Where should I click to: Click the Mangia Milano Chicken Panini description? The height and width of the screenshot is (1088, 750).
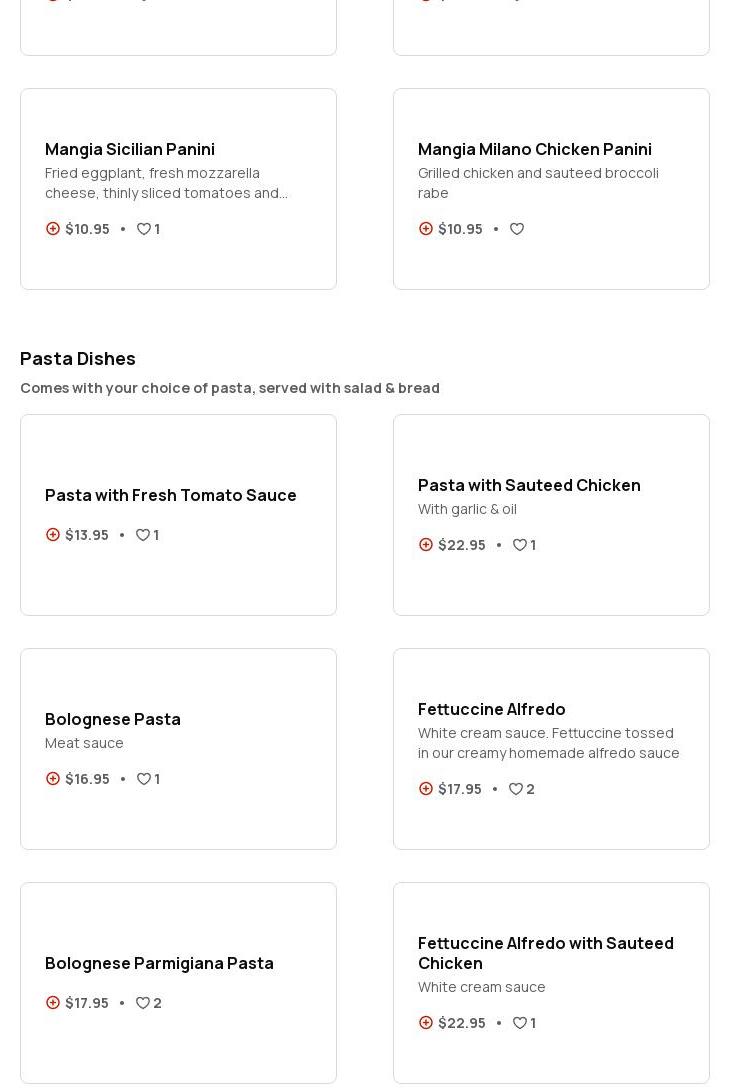coord(538,183)
